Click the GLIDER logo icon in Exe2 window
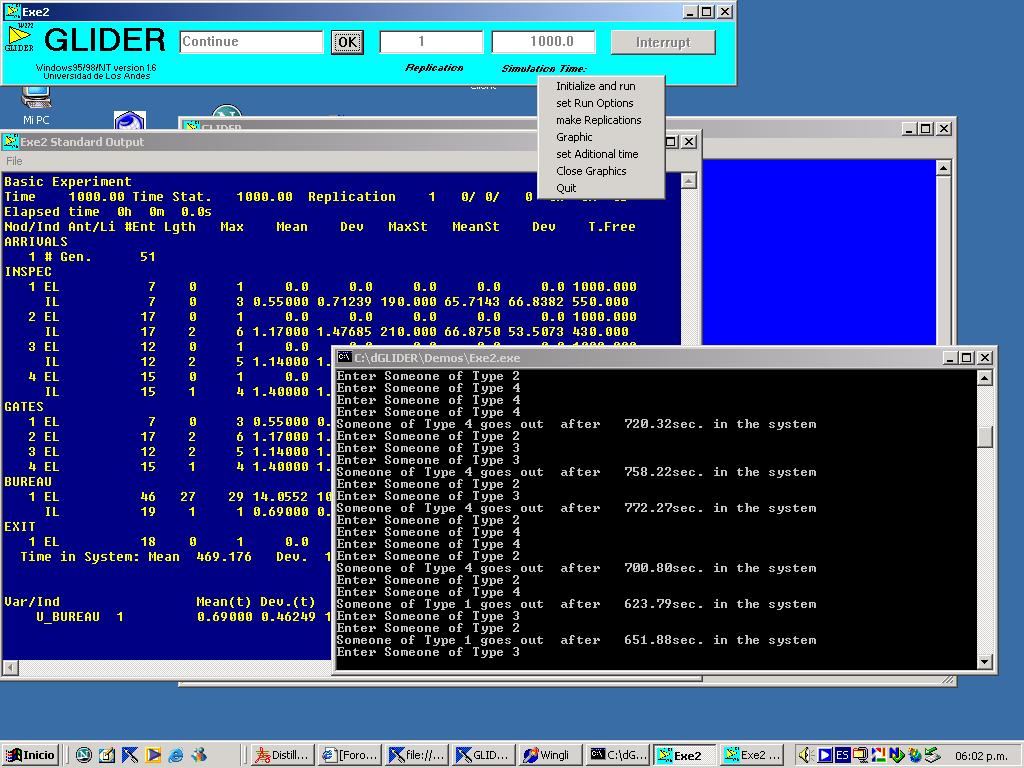 click(x=19, y=39)
